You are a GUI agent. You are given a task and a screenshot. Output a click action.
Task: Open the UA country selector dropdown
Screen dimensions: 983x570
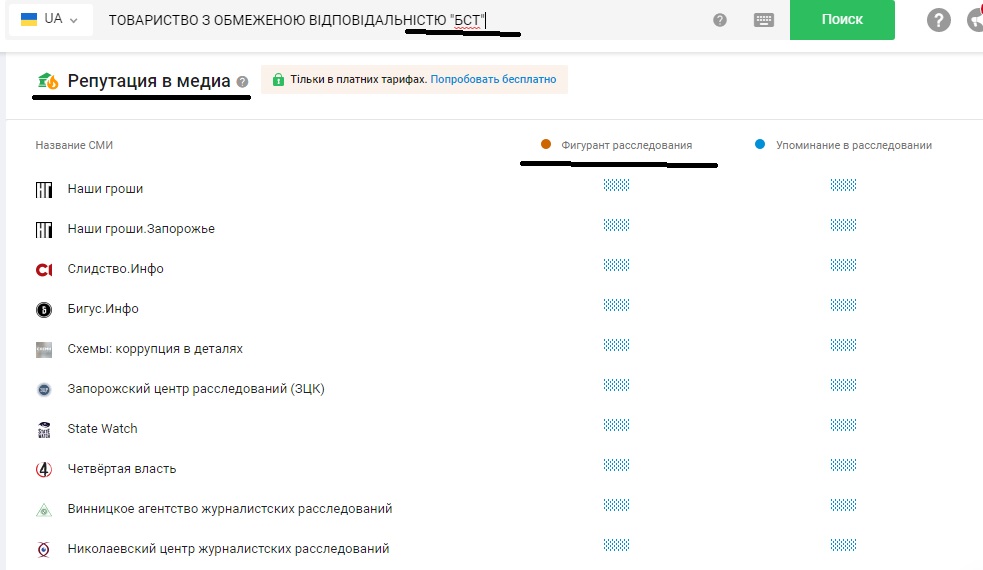pyautogui.click(x=49, y=20)
